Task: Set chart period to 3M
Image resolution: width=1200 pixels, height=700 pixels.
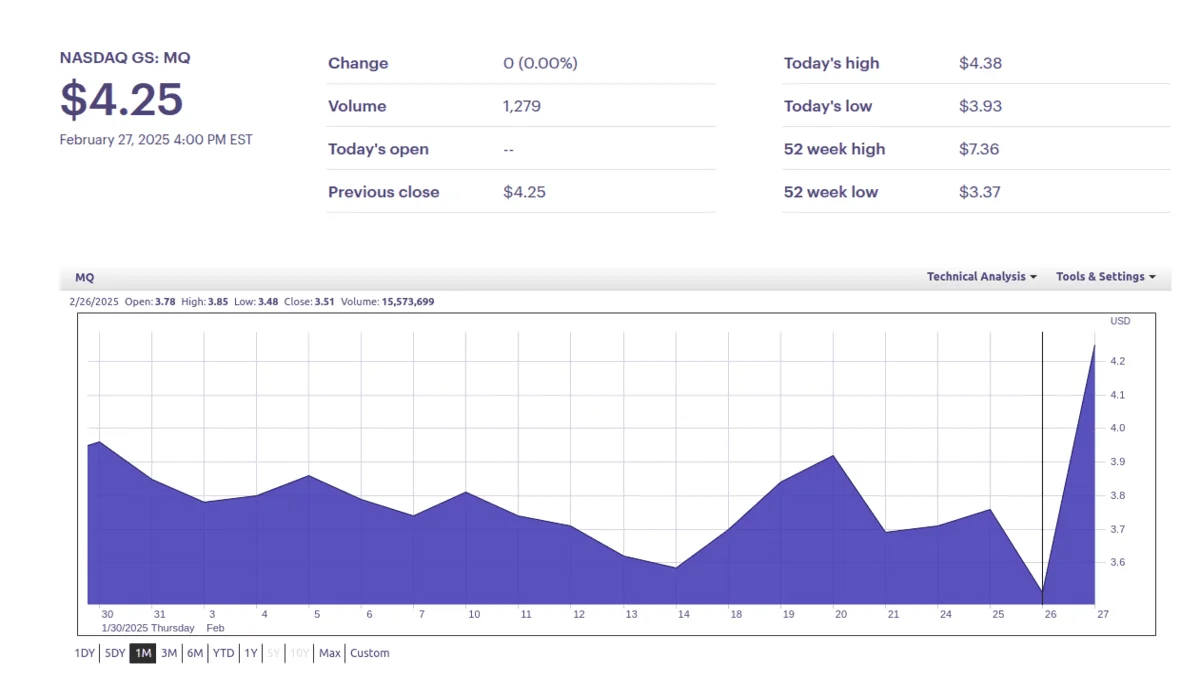Action: pyautogui.click(x=169, y=654)
